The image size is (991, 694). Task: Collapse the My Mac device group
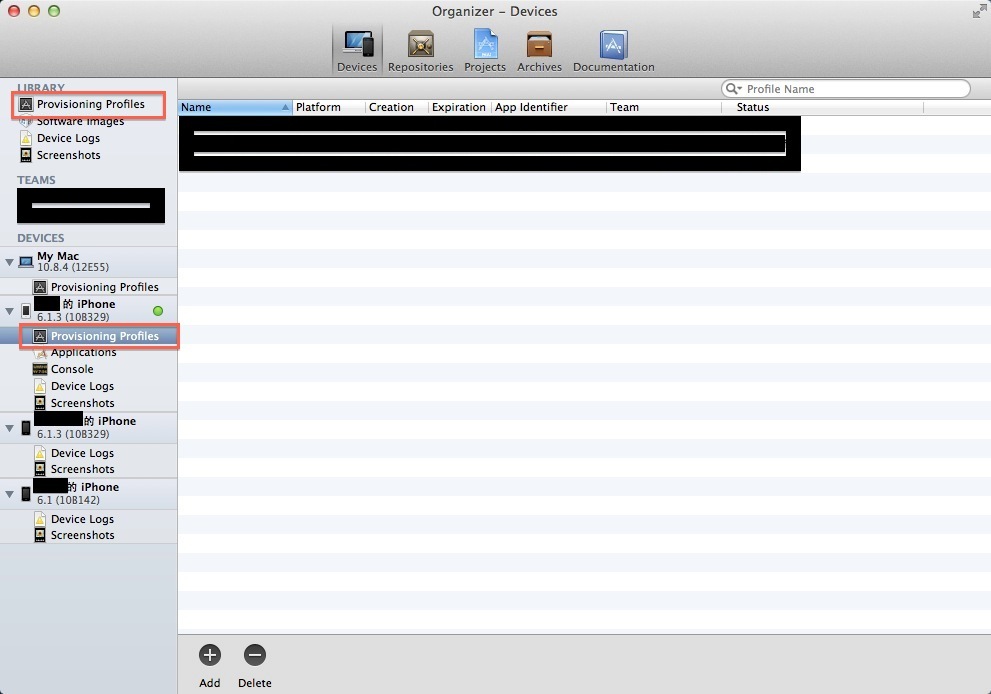click(9, 262)
